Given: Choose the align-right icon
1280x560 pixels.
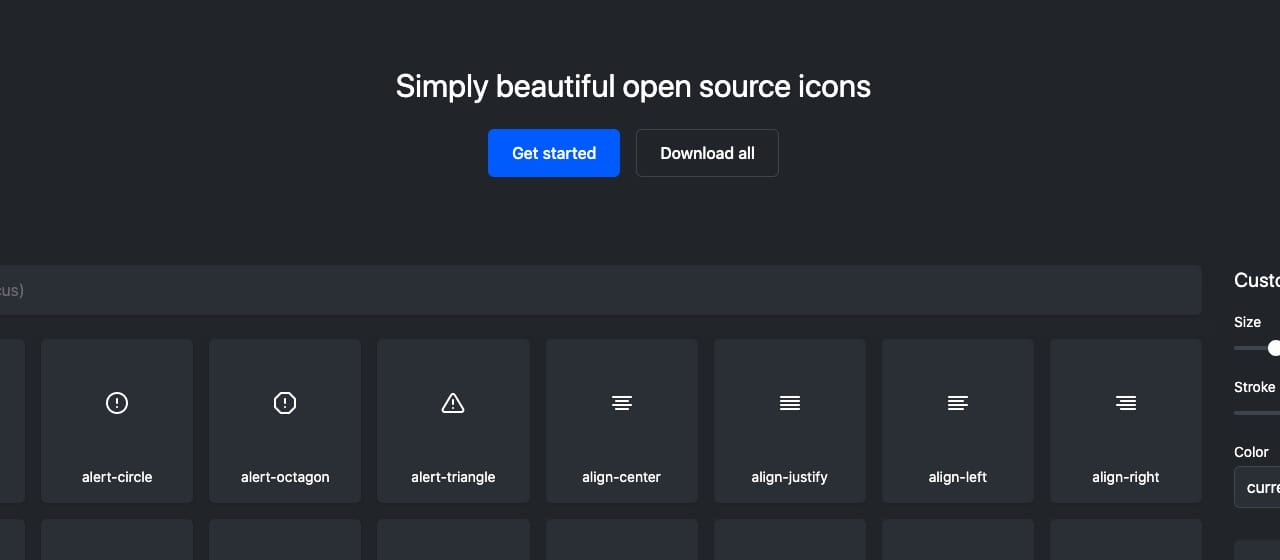Looking at the screenshot, I should point(1126,403).
